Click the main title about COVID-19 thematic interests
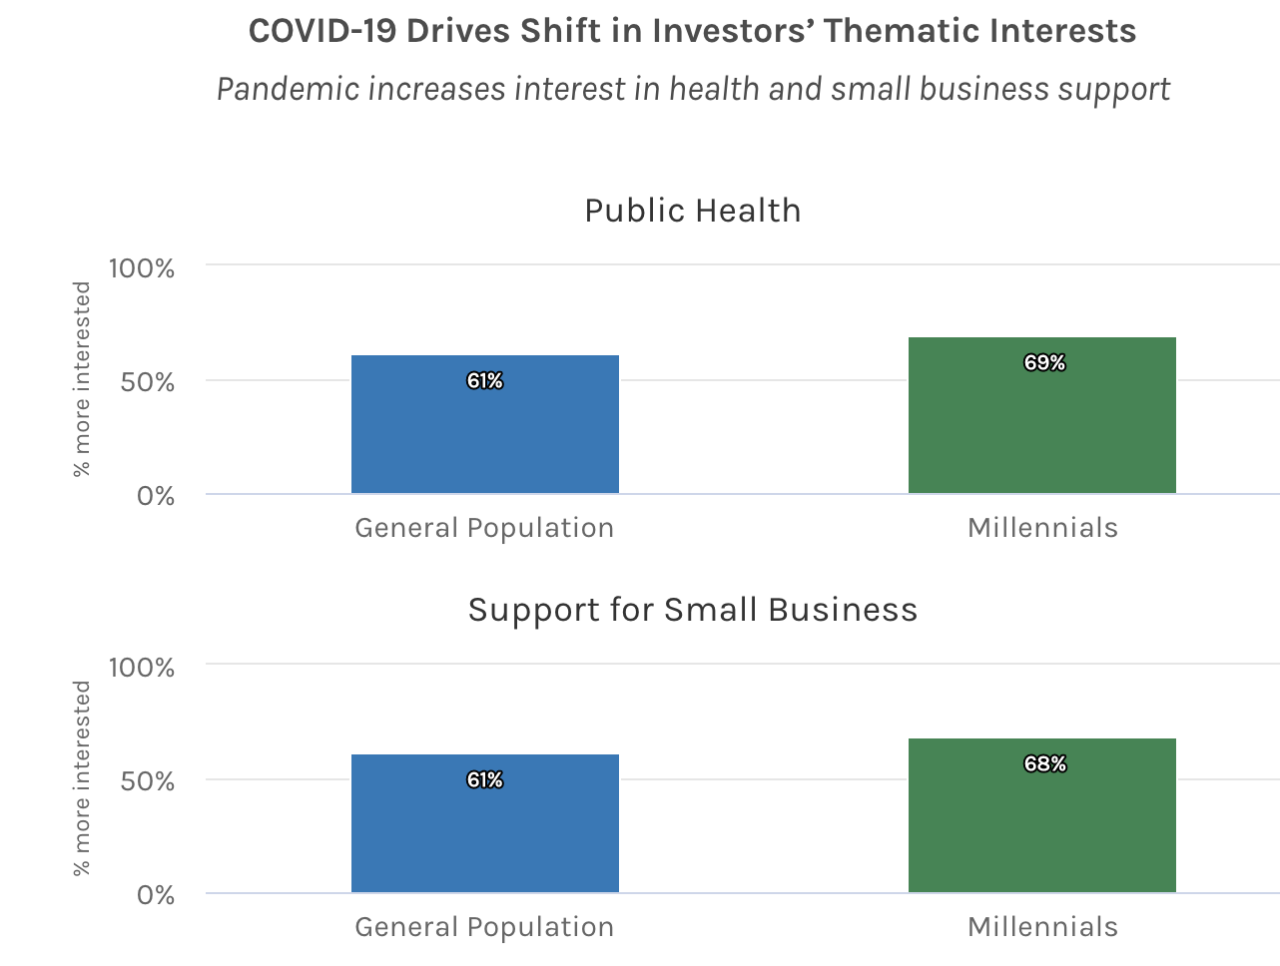Viewport: 1280px width, 966px height. point(692,31)
